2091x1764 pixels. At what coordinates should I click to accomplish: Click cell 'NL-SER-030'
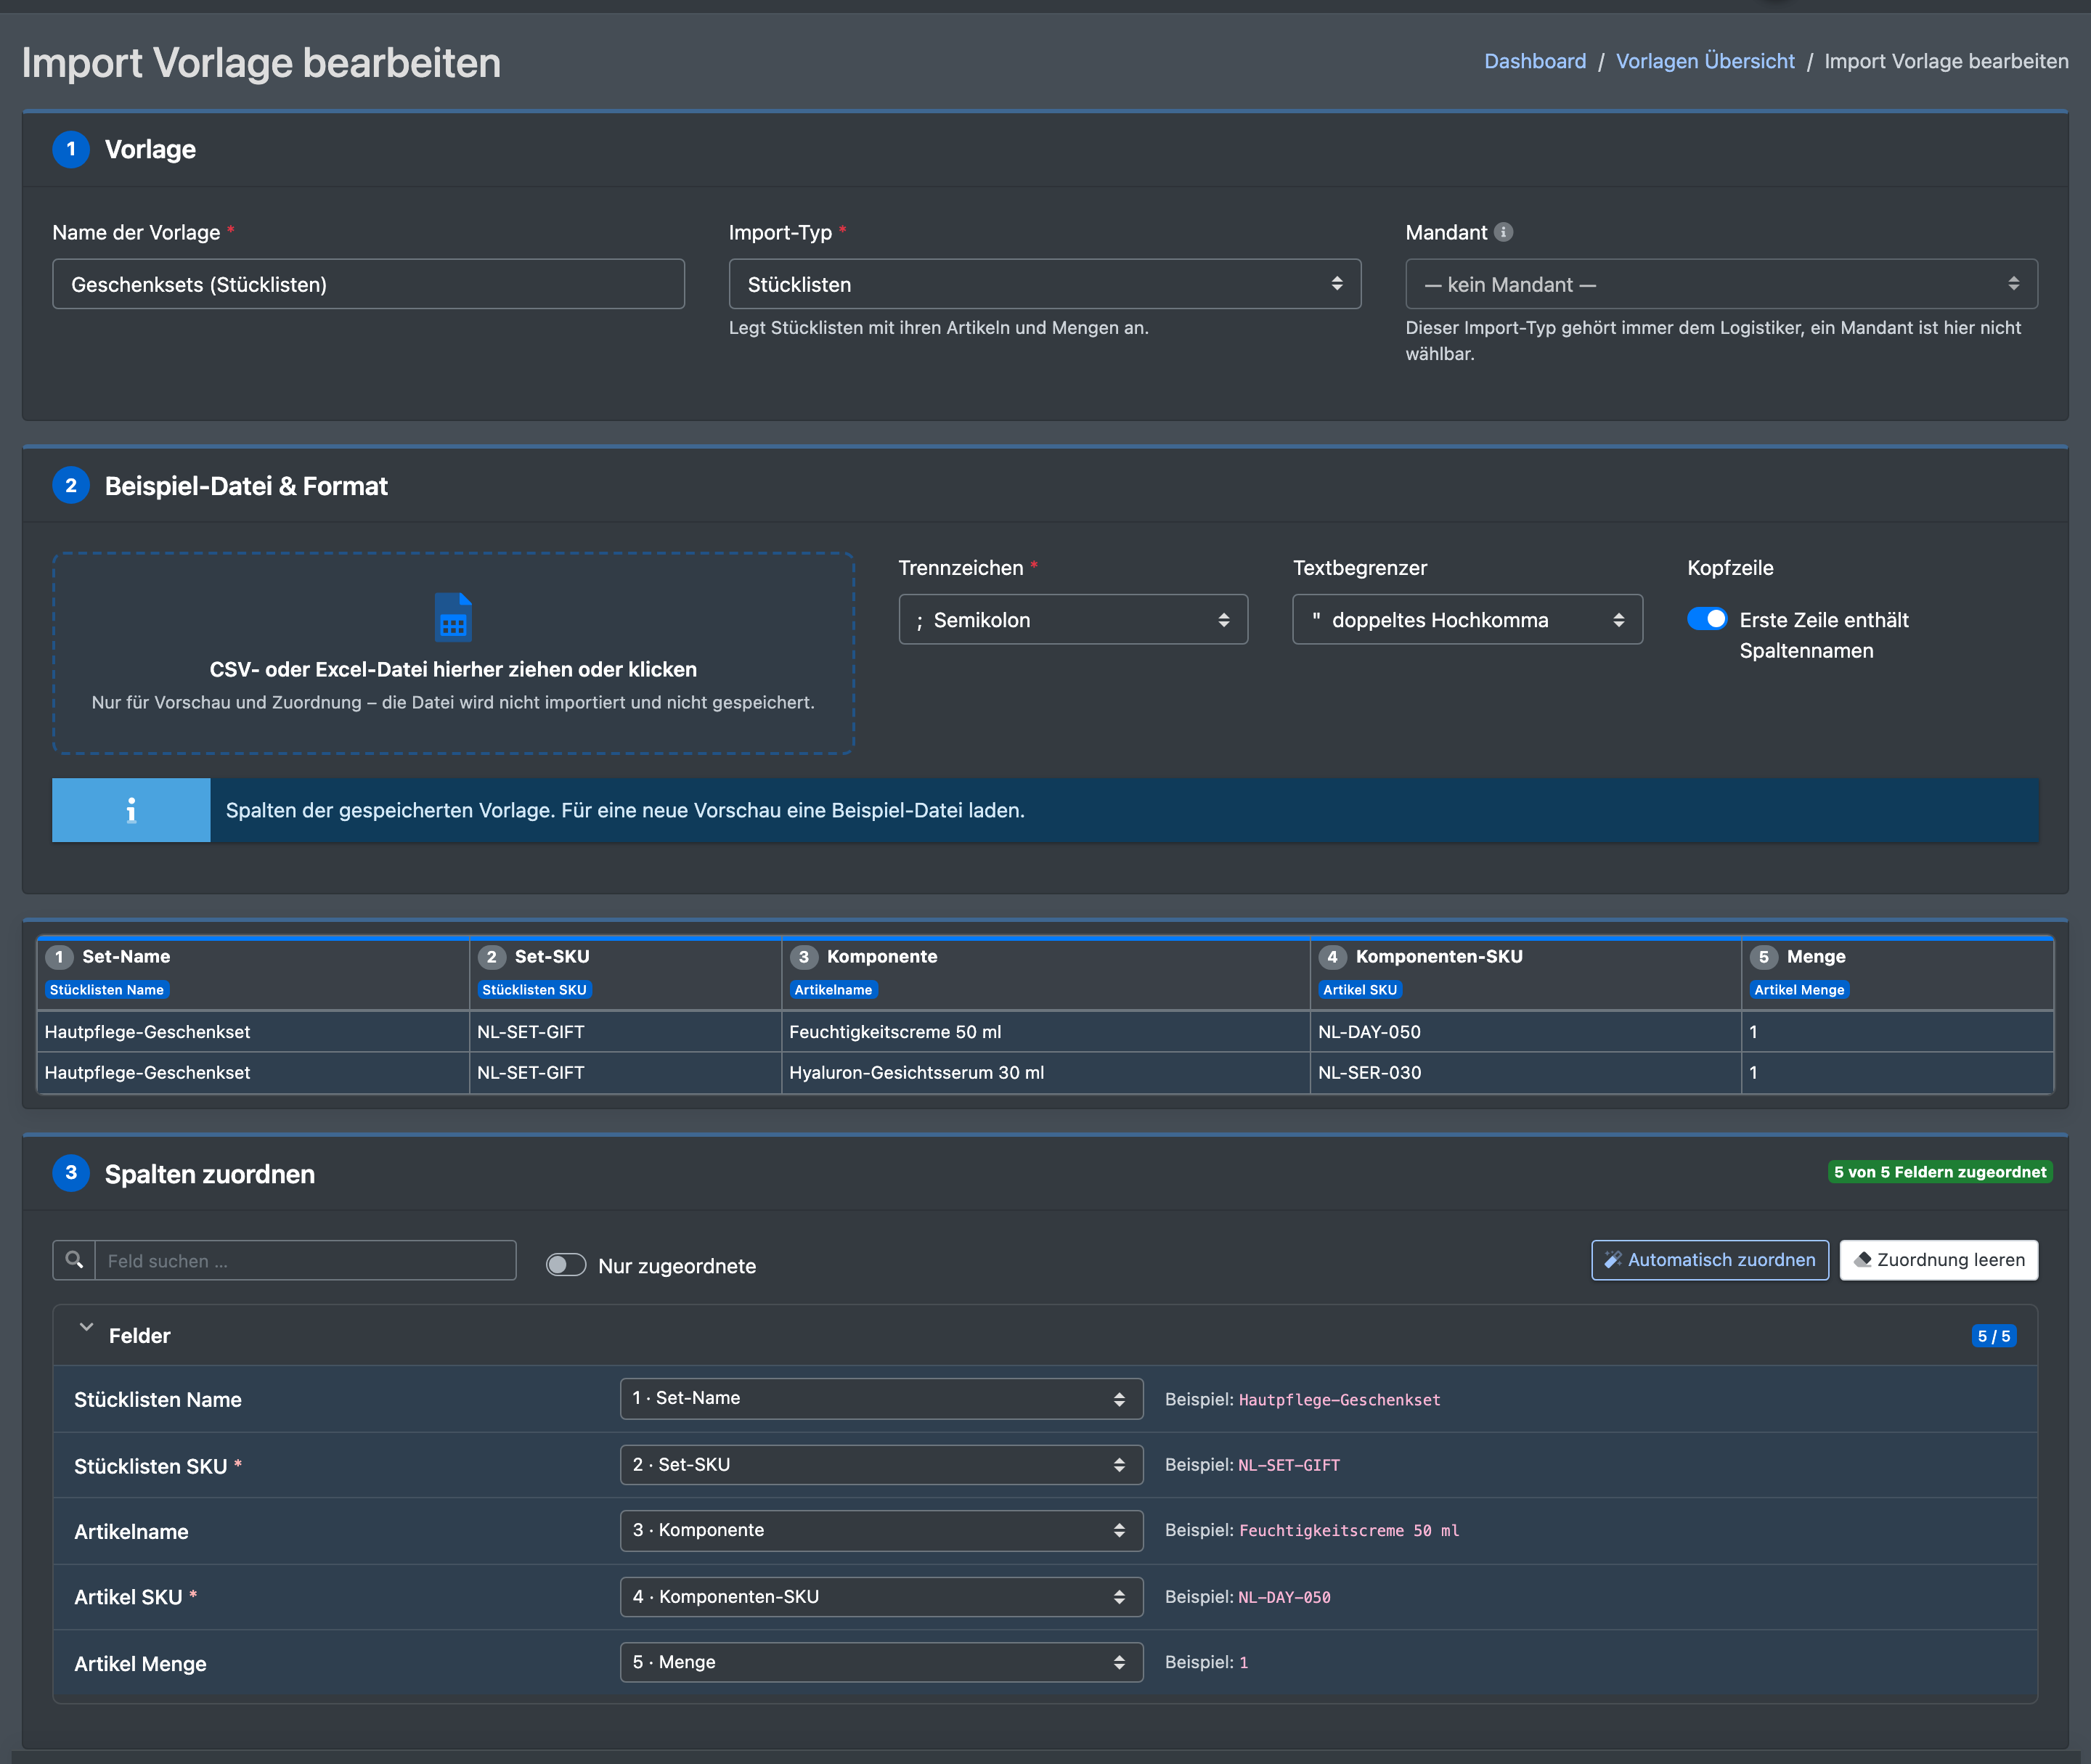pos(1526,1073)
